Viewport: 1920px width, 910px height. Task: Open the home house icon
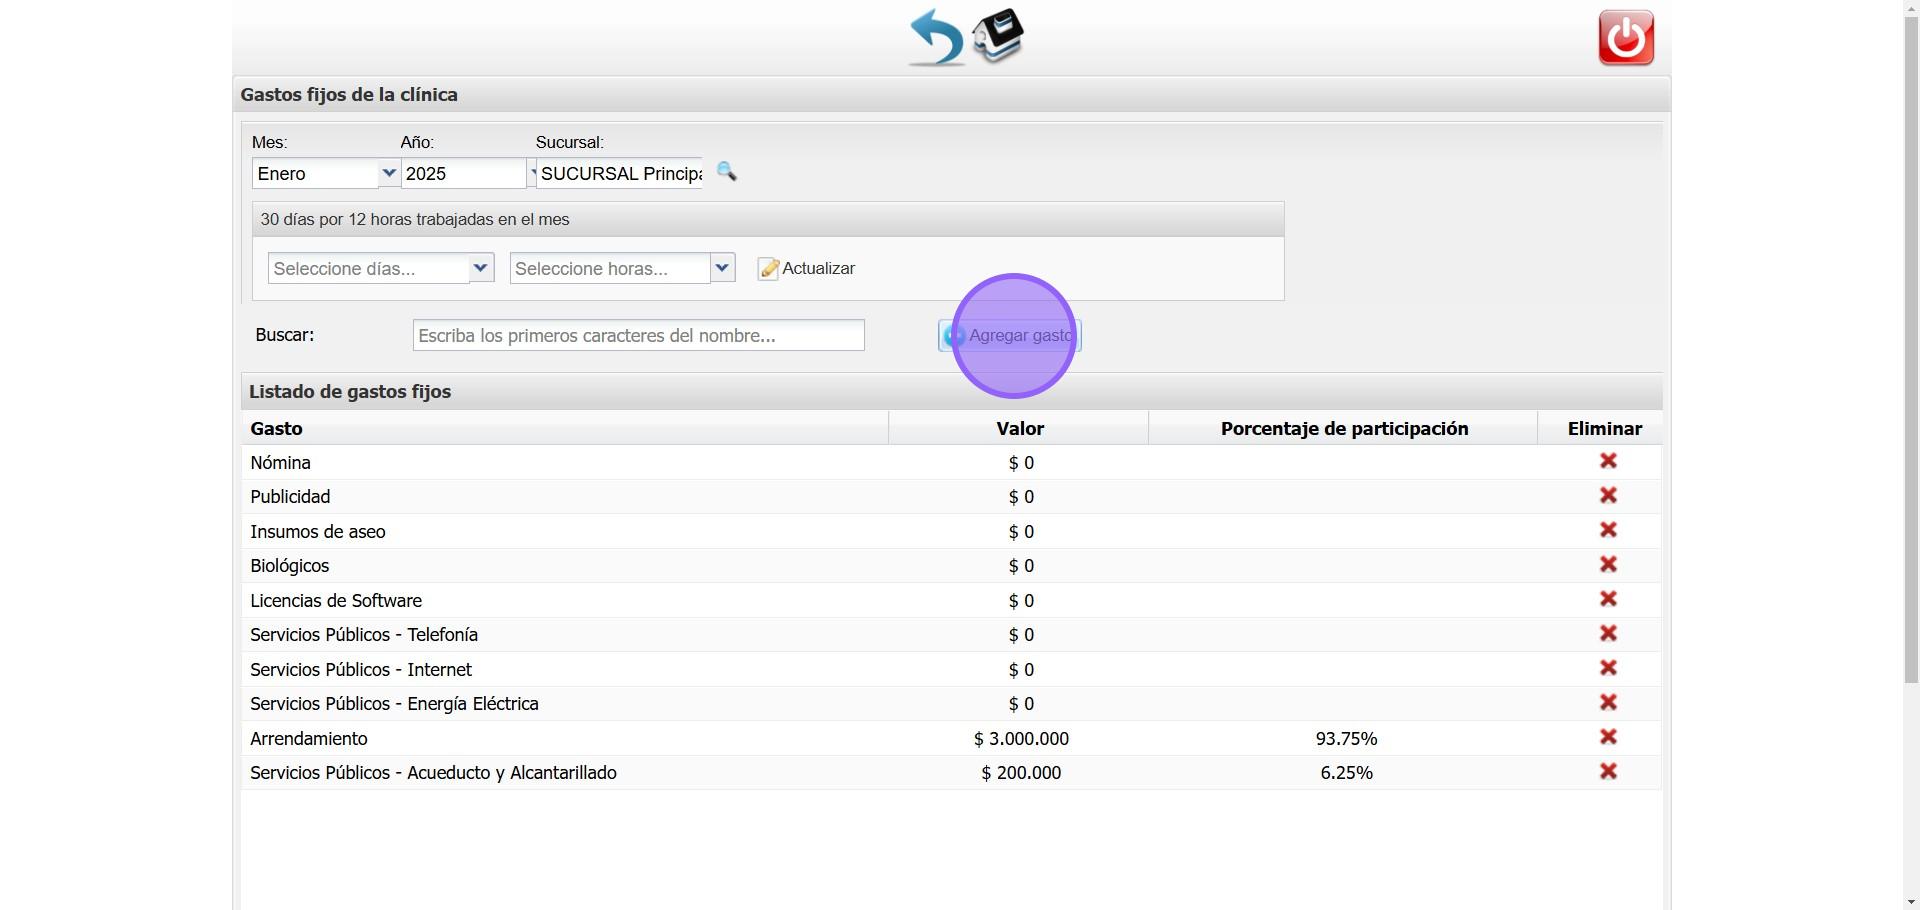pyautogui.click(x=998, y=36)
